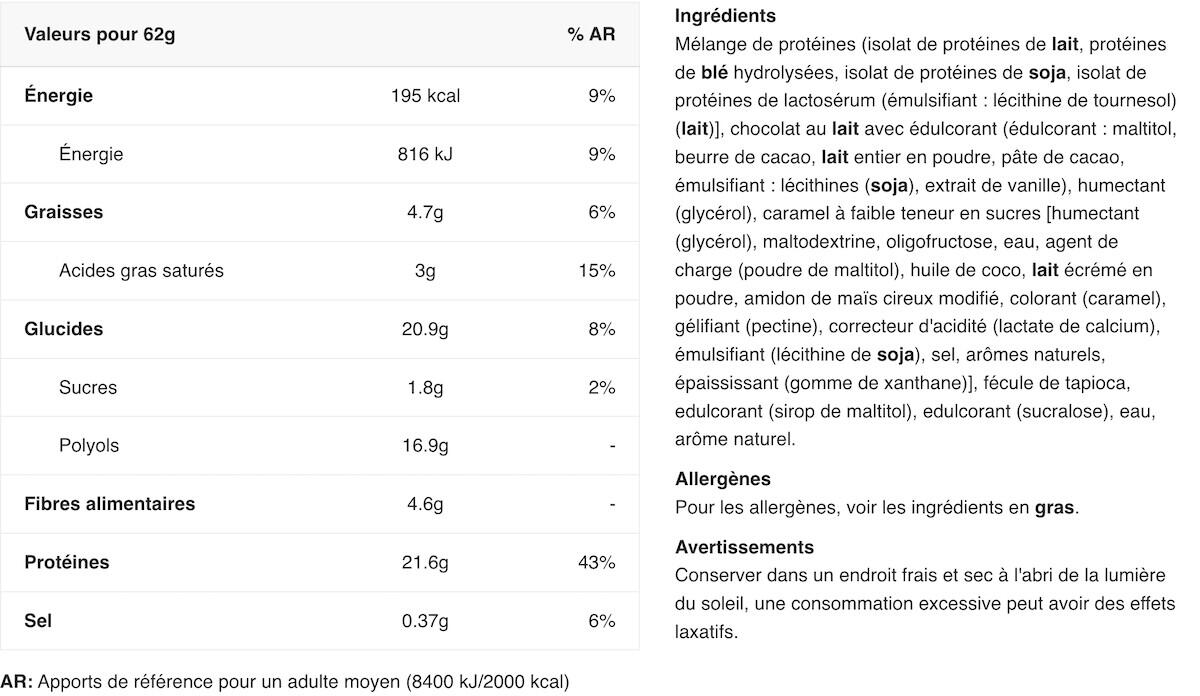Viewport: 1200px width, 696px height.
Task: Select the 'Protéines' row label
Action: (67, 562)
